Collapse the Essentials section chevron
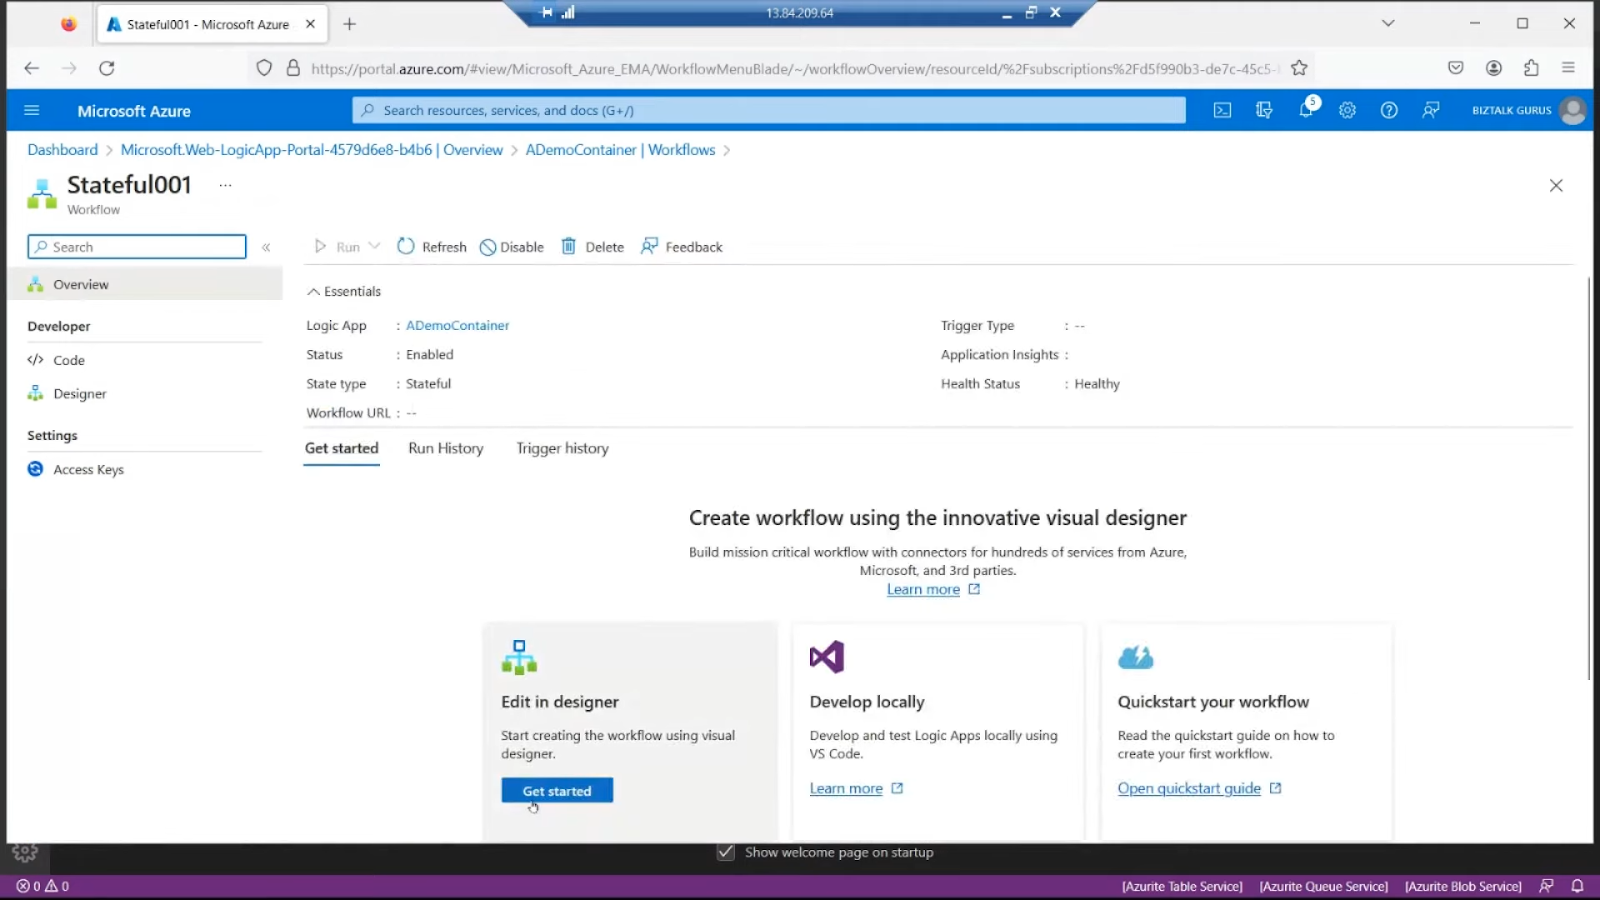Viewport: 1600px width, 900px height. coord(313,291)
